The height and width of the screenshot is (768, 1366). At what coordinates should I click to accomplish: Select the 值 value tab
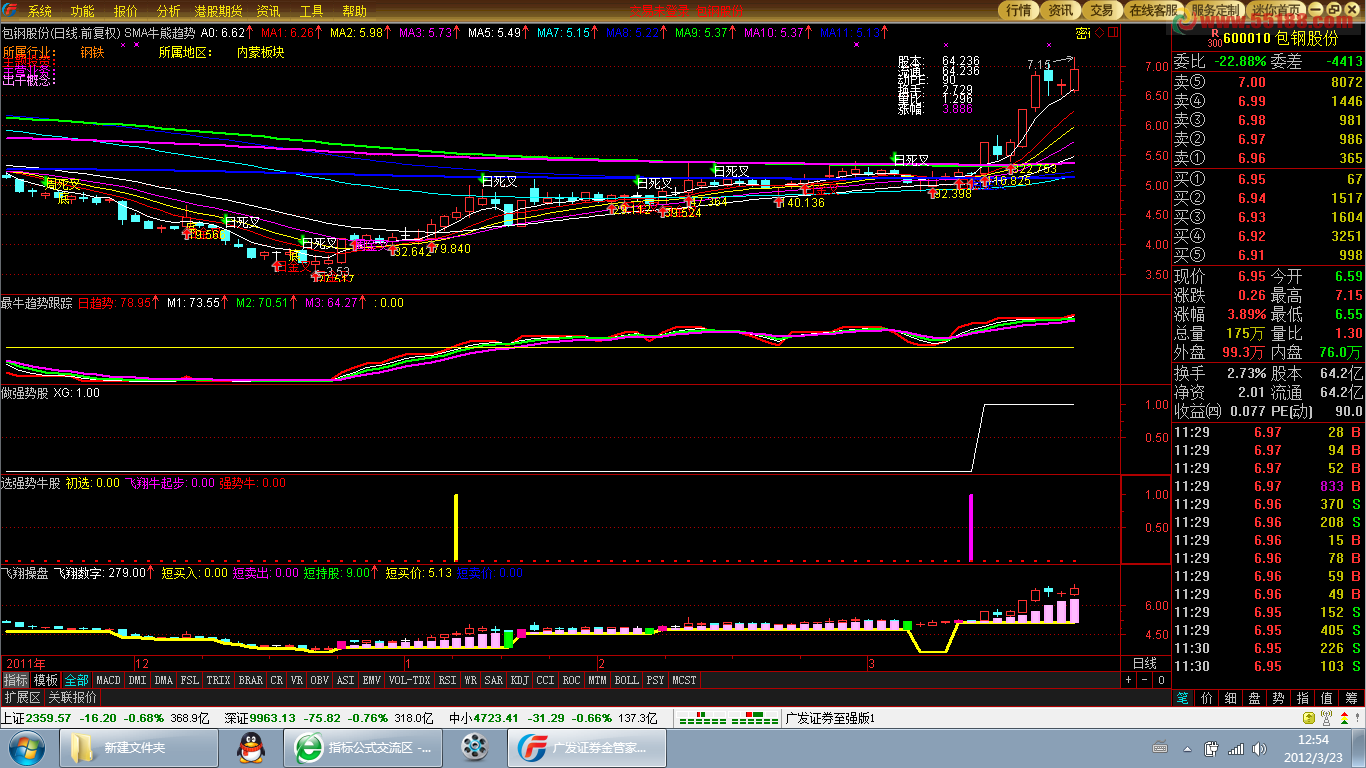tap(1327, 698)
